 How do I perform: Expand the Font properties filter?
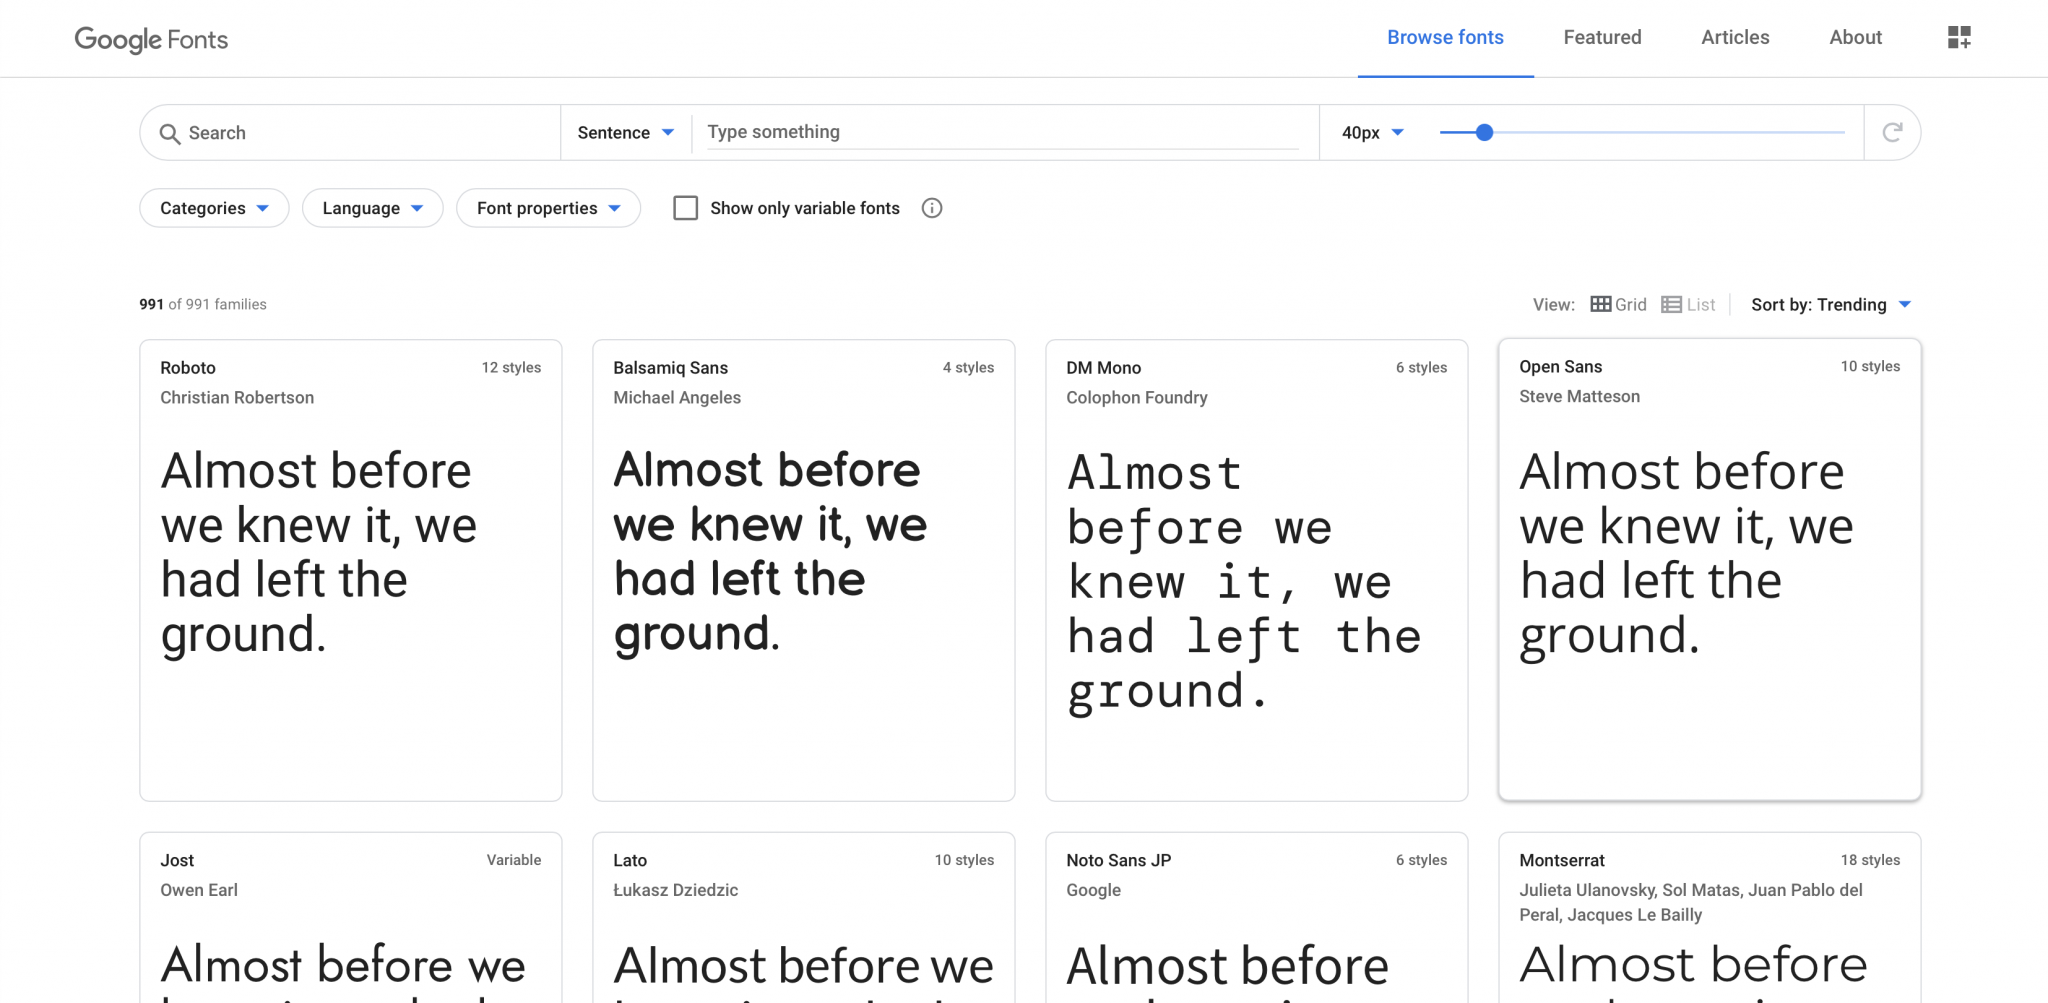(548, 208)
